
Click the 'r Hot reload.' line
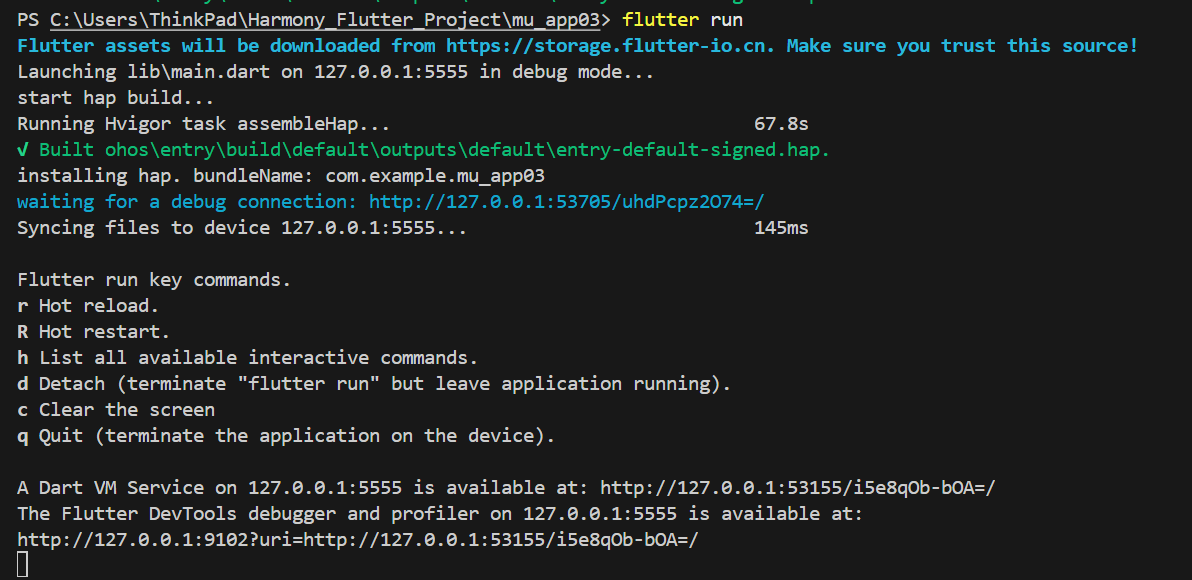(88, 306)
